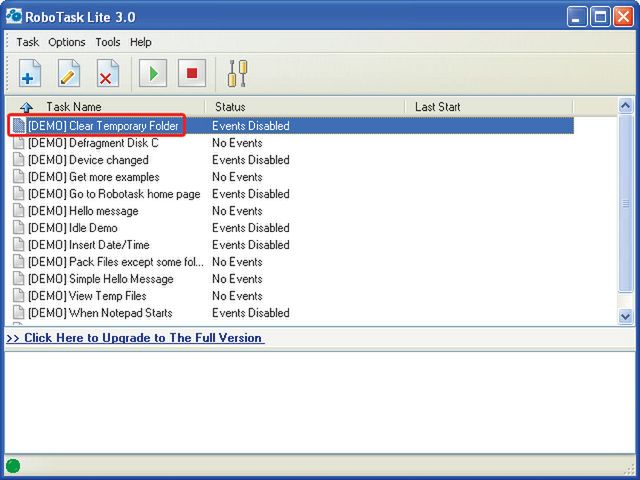Viewport: 640px width, 480px height.
Task: Click the Edit Task pencil icon
Action: click(69, 73)
